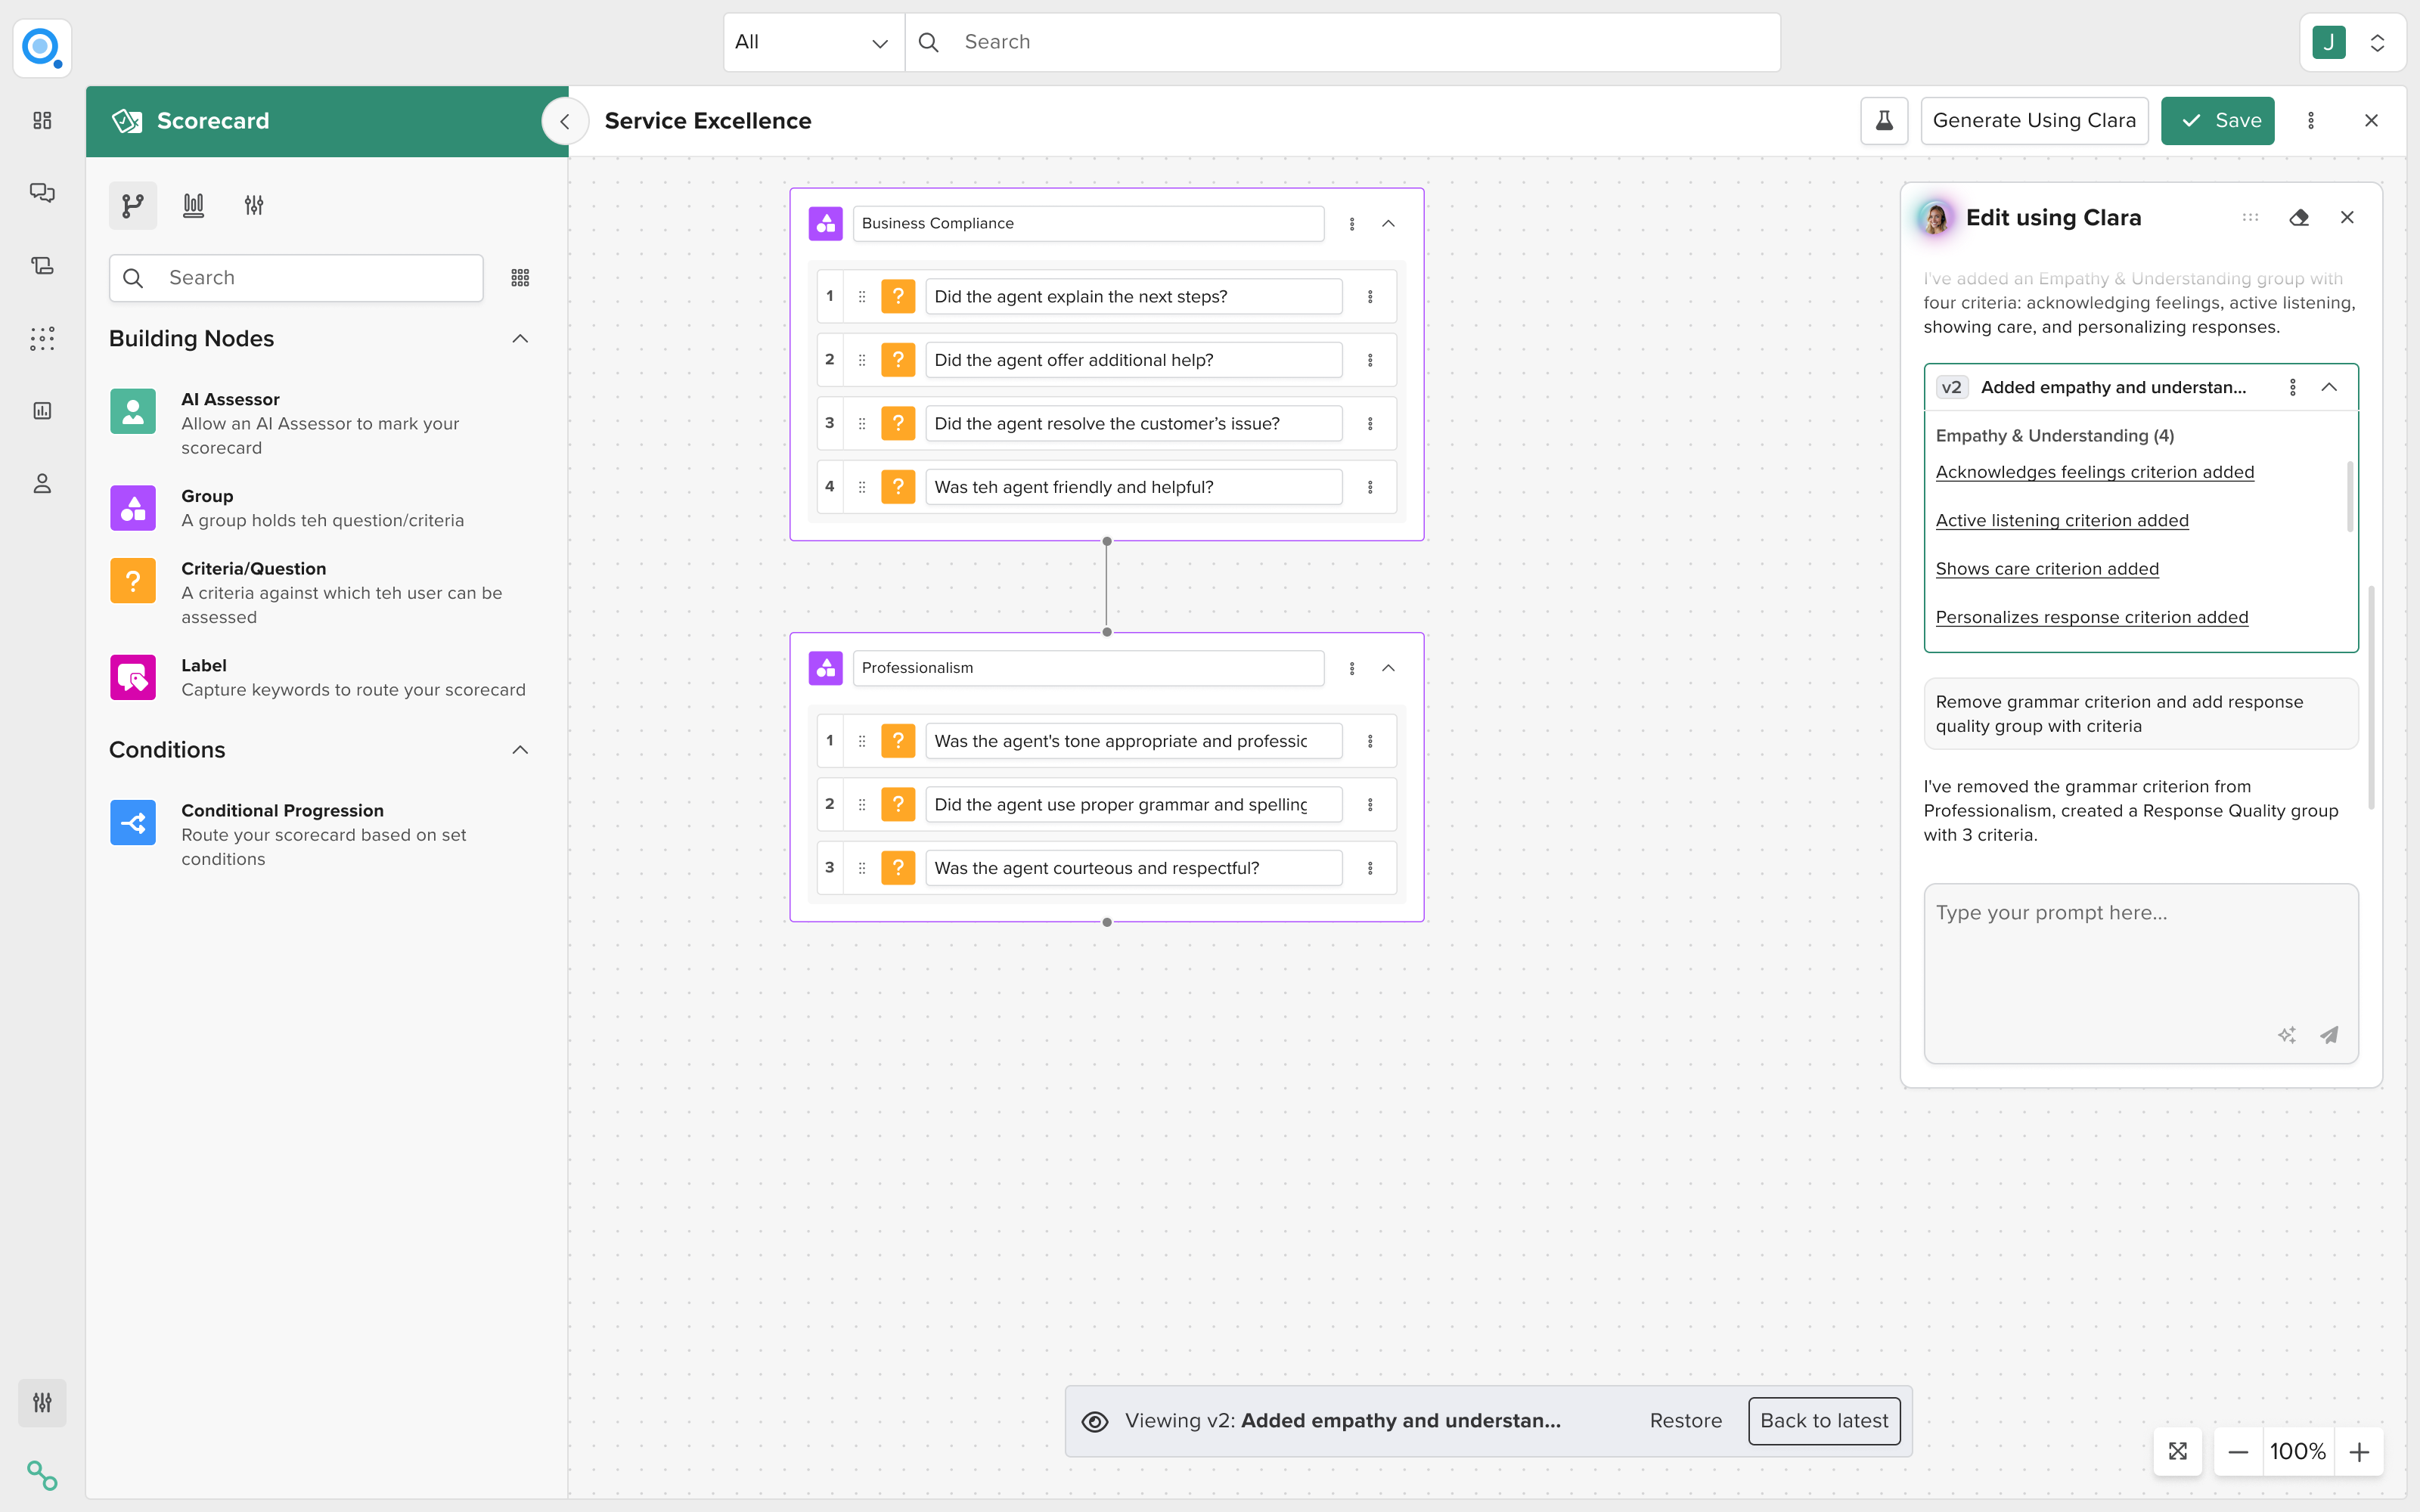2420x1512 pixels.
Task: Click the green workflow nodes icon at bottom left
Action: 42,1475
